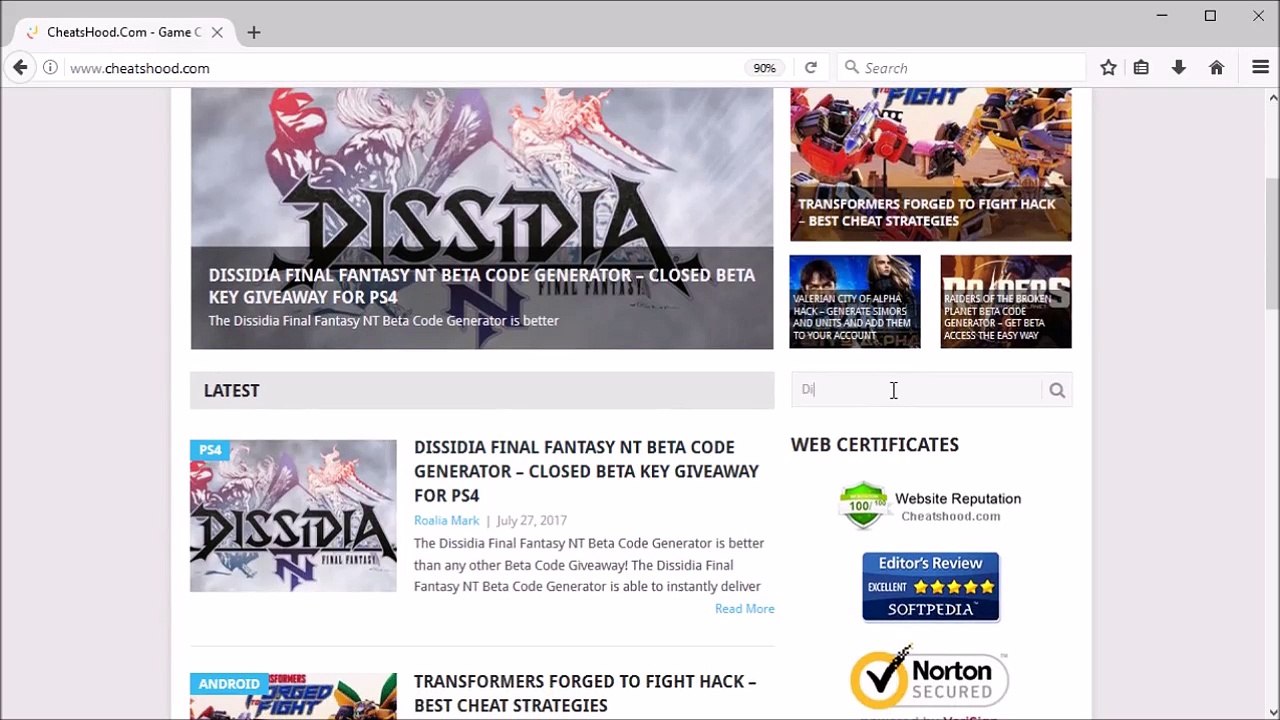Click the July 27, 2017 date text
The image size is (1280, 720).
pyautogui.click(x=531, y=520)
